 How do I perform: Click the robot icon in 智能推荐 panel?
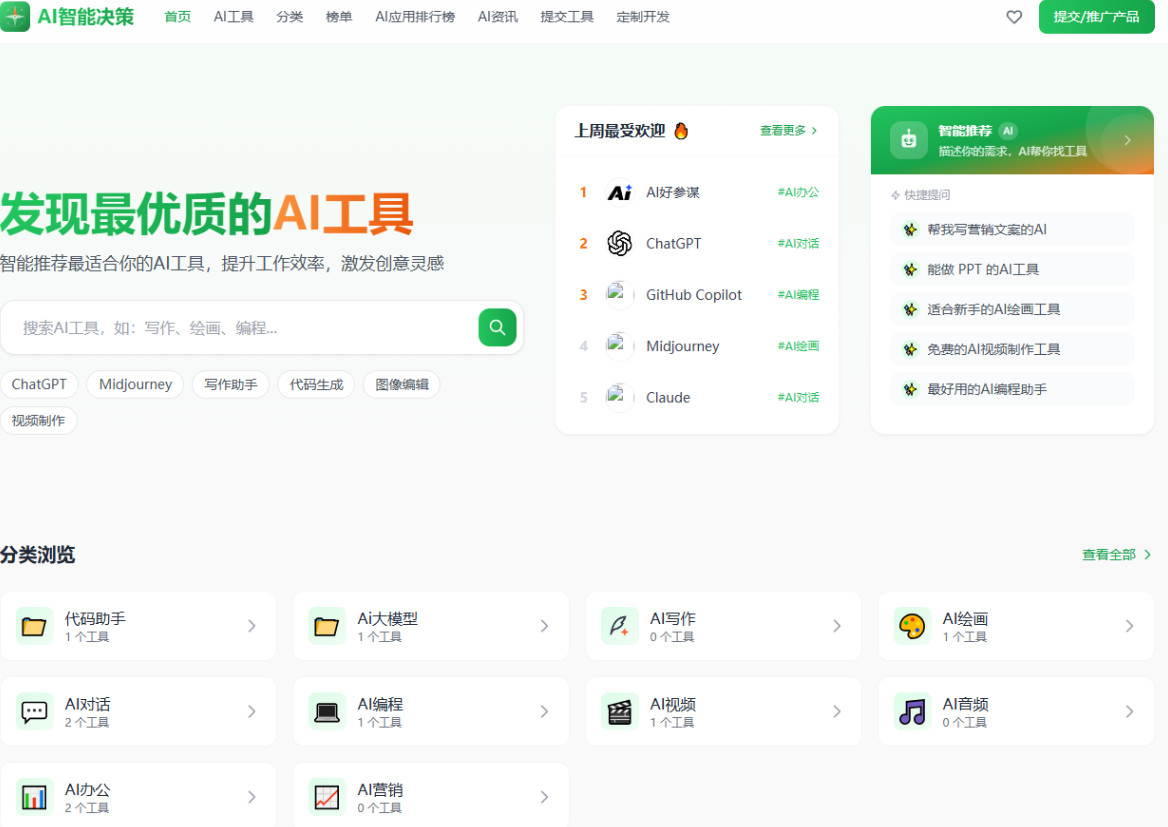(x=907, y=140)
